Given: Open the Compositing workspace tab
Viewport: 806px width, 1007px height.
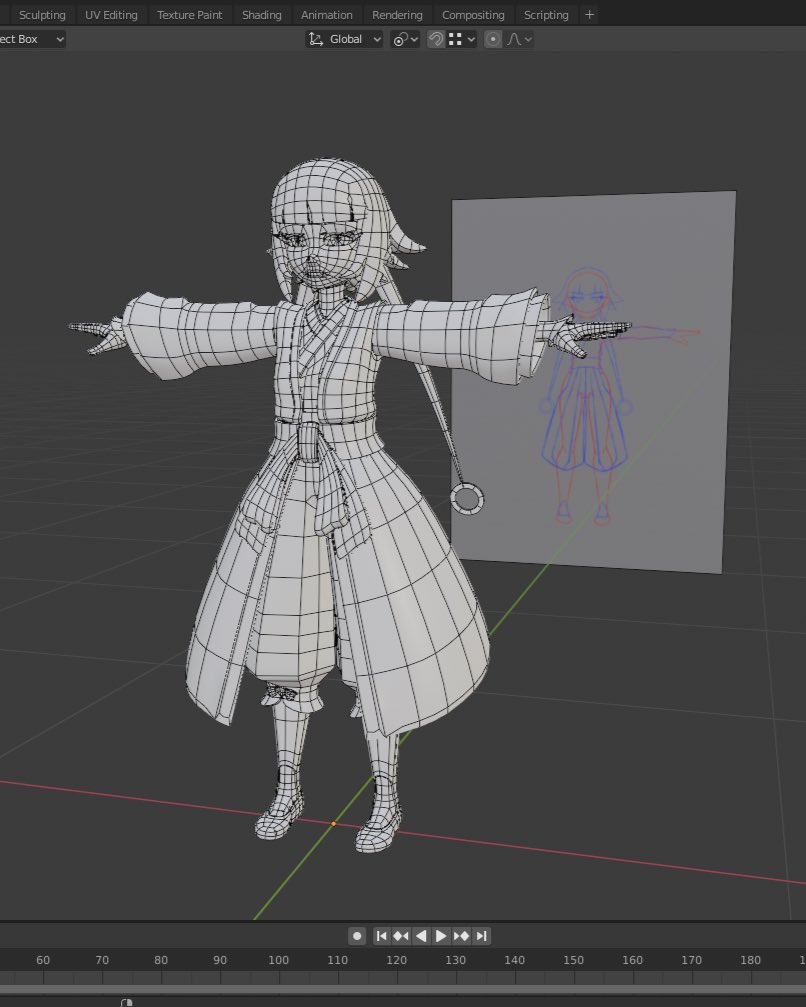Looking at the screenshot, I should [473, 15].
